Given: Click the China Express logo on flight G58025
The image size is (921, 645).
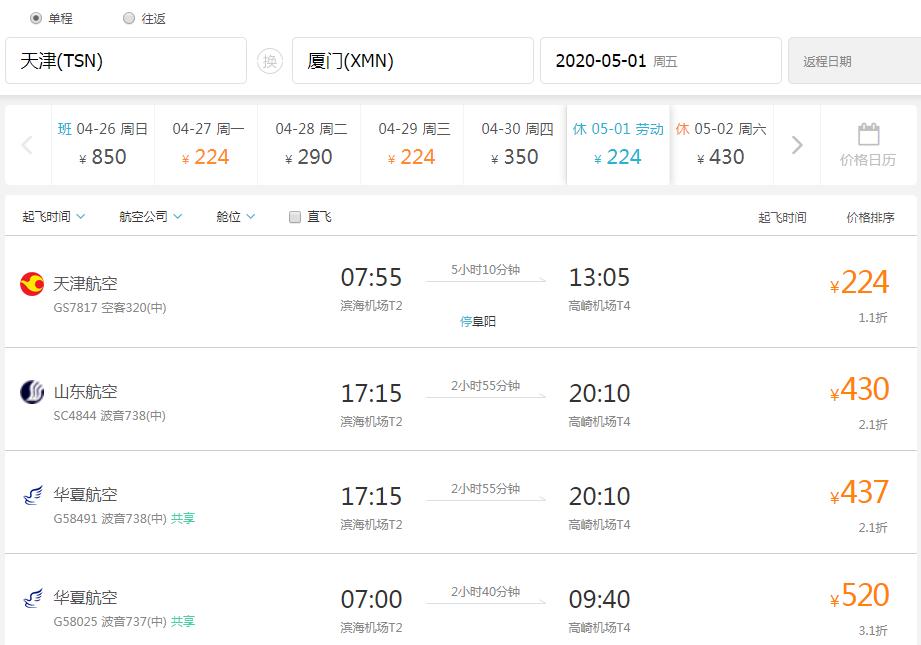Looking at the screenshot, I should click(32, 598).
